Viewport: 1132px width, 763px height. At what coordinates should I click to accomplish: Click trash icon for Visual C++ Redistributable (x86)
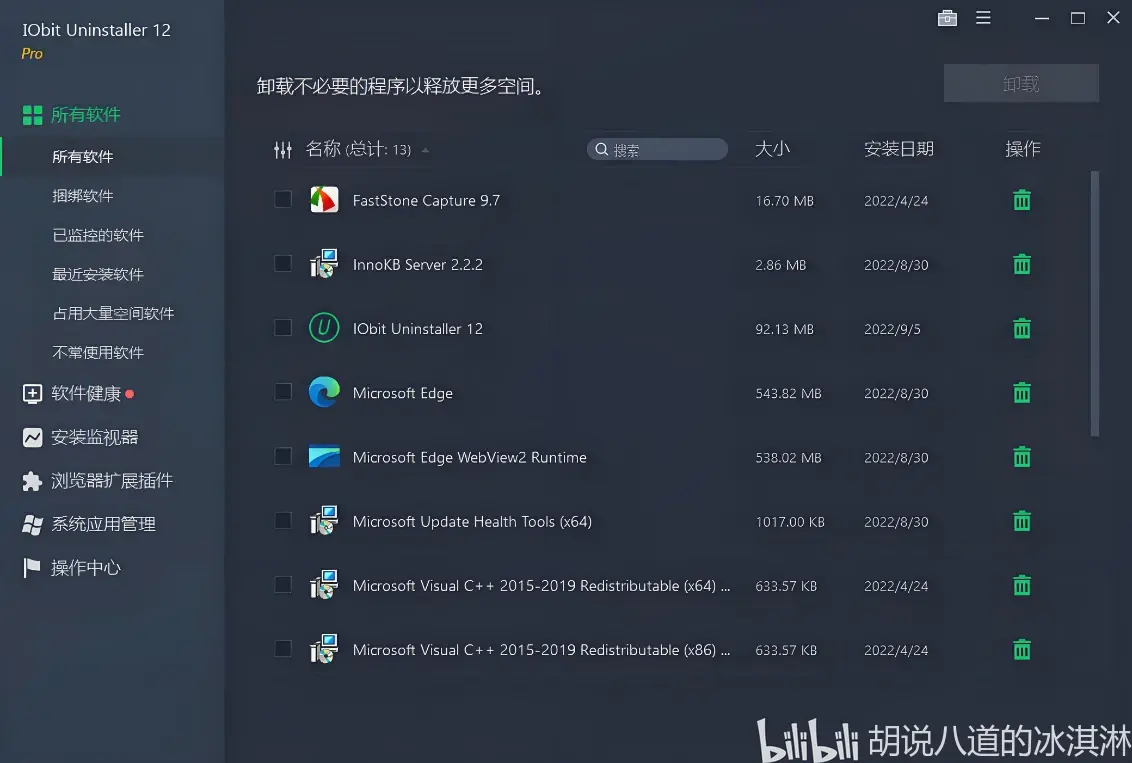(x=1022, y=650)
